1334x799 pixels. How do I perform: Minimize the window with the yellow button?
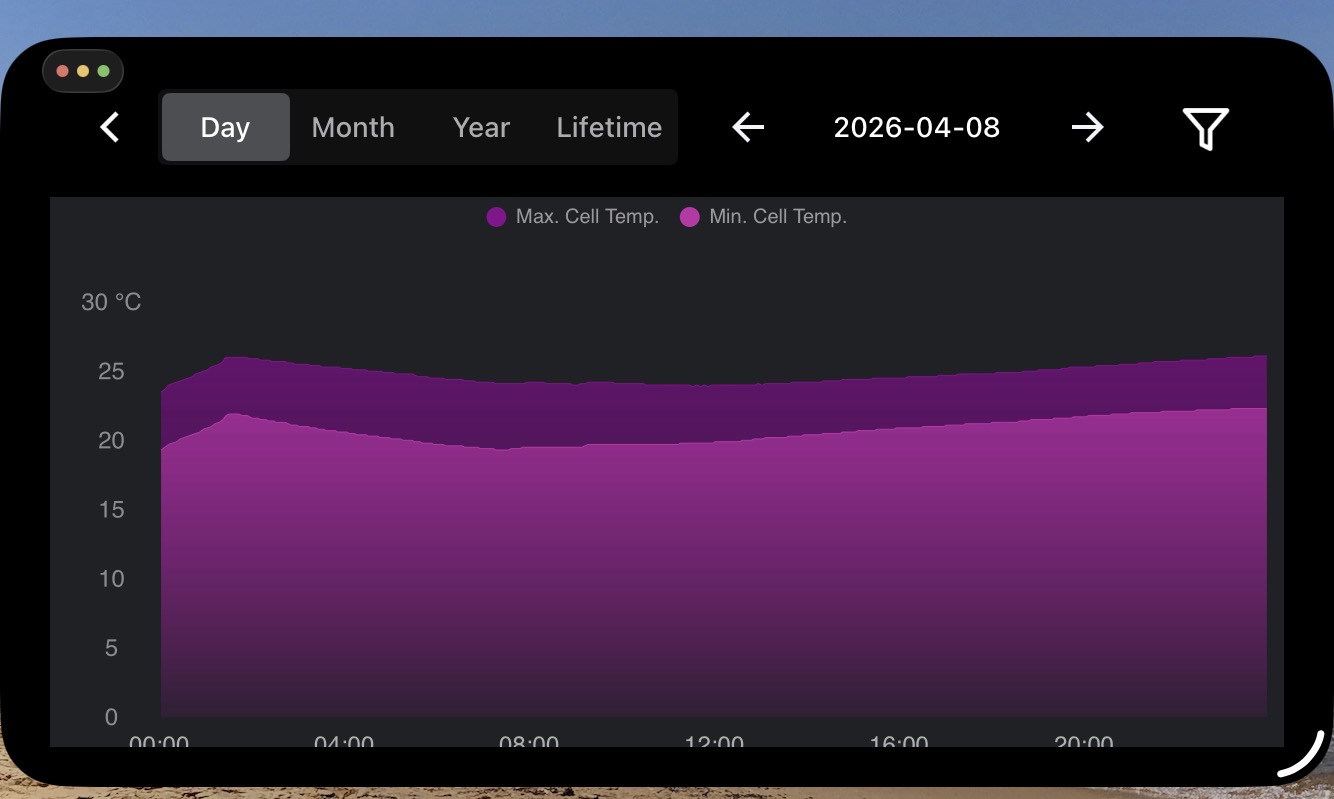(83, 71)
